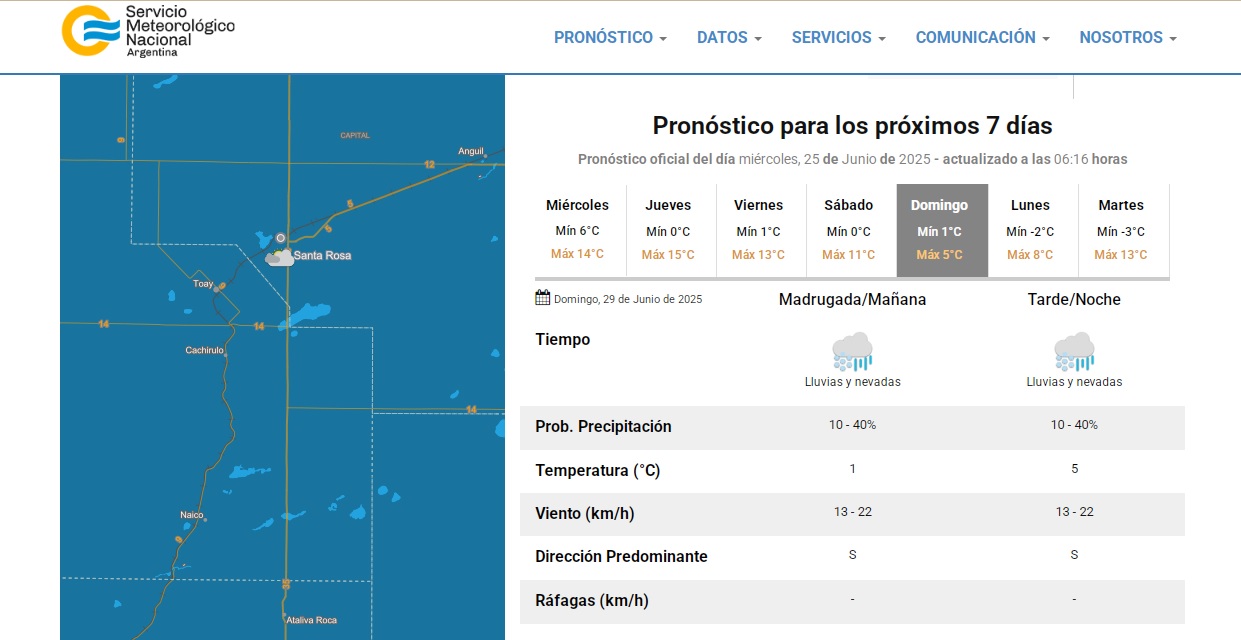Open the Datos dropdown menu

coord(729,38)
